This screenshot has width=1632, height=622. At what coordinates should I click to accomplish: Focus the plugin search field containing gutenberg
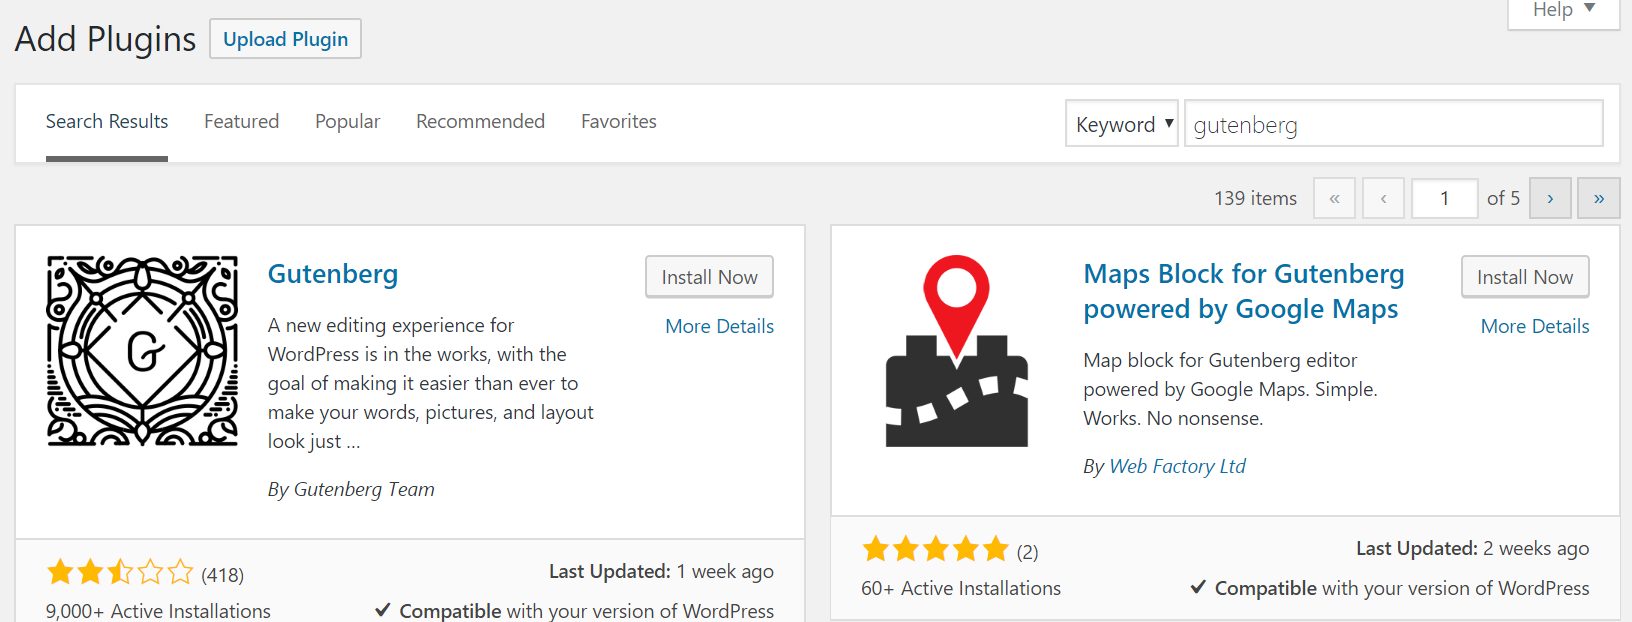[x=1394, y=124]
